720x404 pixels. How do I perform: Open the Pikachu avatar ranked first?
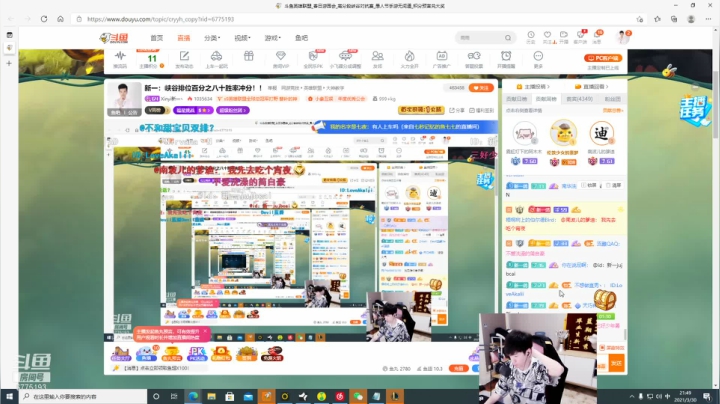[563, 133]
